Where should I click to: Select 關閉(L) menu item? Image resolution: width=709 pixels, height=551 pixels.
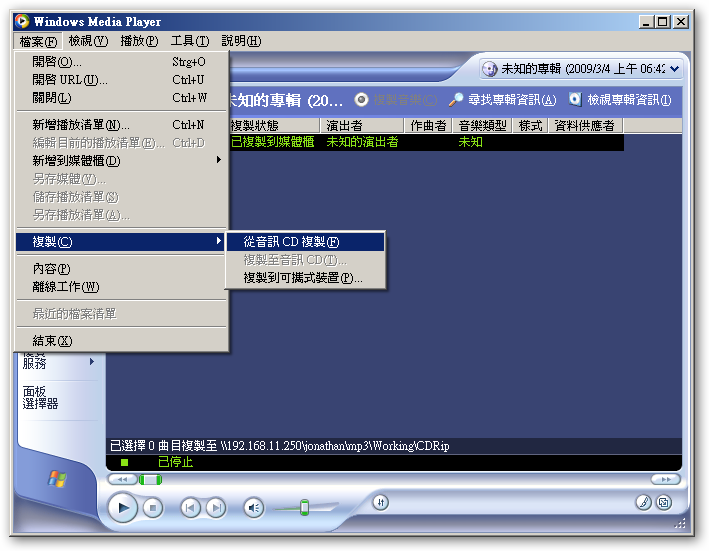click(121, 98)
